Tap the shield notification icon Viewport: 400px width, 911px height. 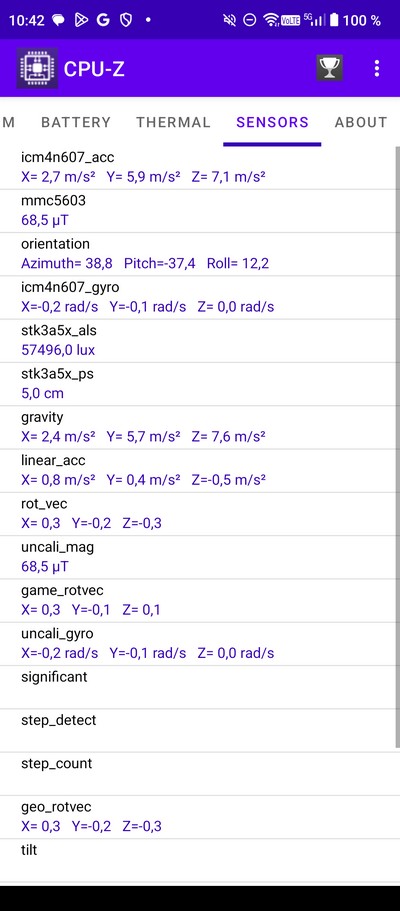pos(125,20)
